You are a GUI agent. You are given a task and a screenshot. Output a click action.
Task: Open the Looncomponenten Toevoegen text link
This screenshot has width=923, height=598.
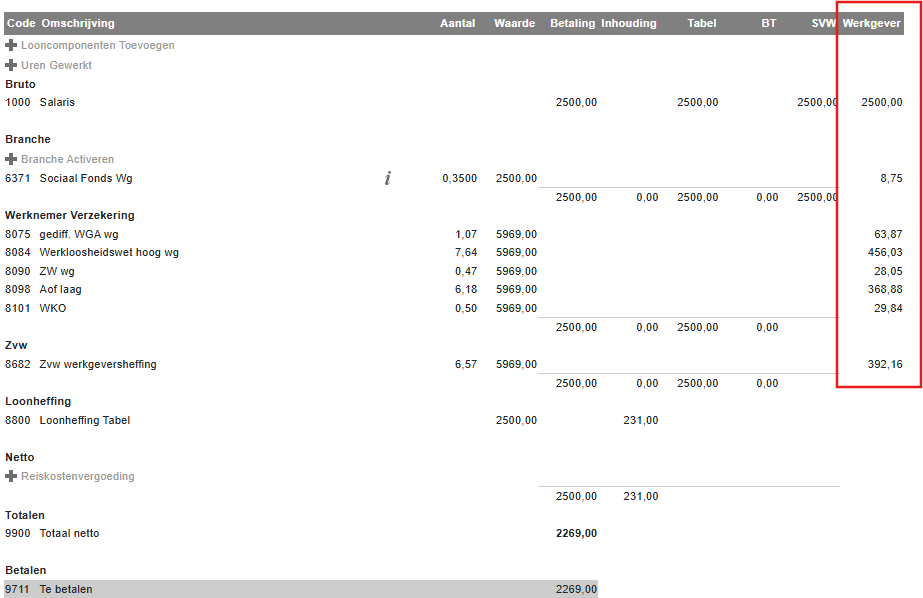tap(98, 46)
